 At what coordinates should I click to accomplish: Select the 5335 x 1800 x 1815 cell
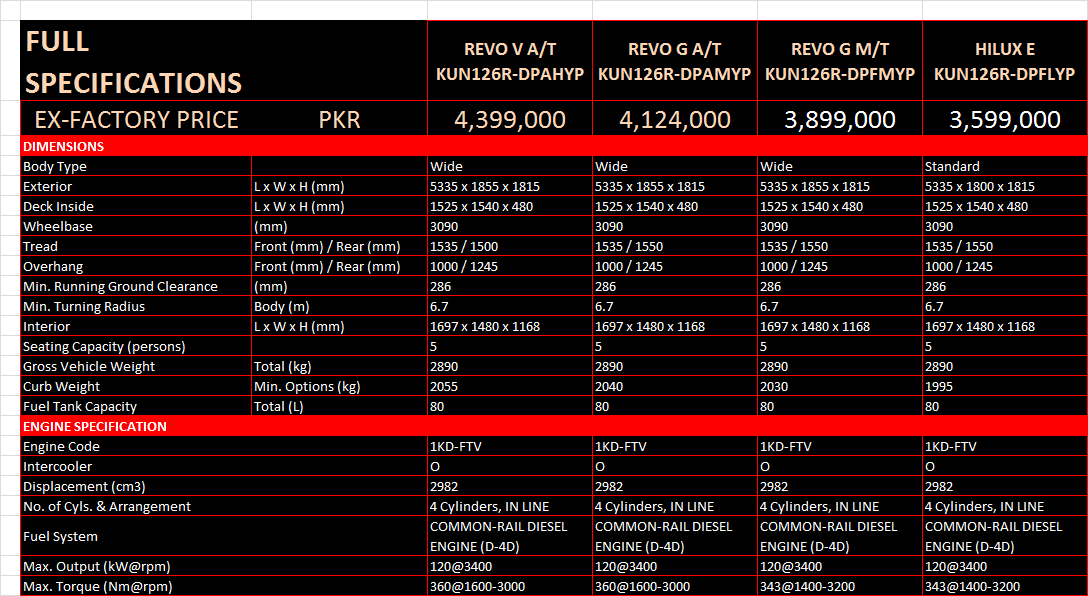tap(1005, 187)
